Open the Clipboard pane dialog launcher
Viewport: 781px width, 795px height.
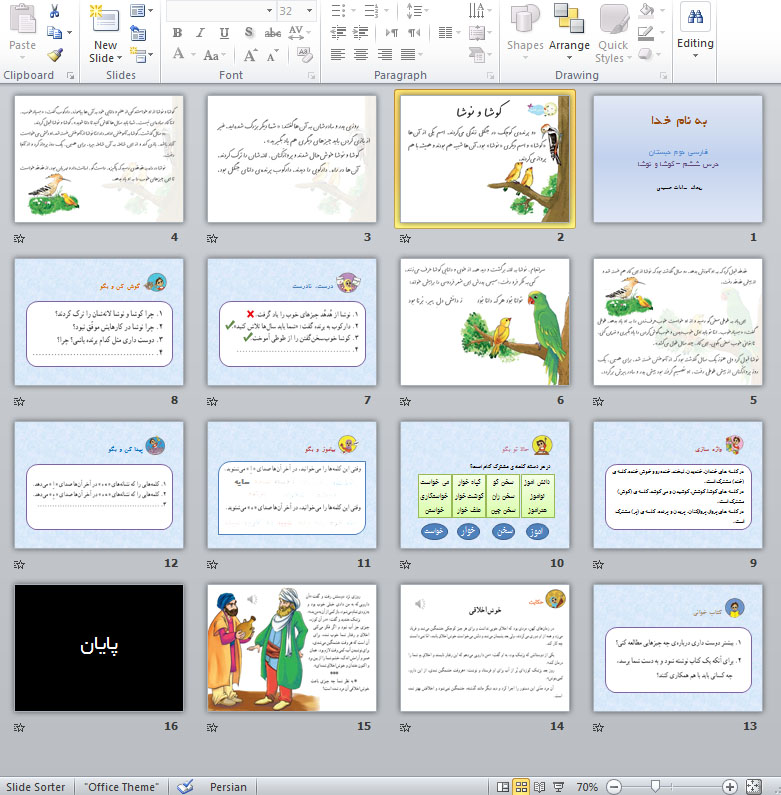coord(70,76)
